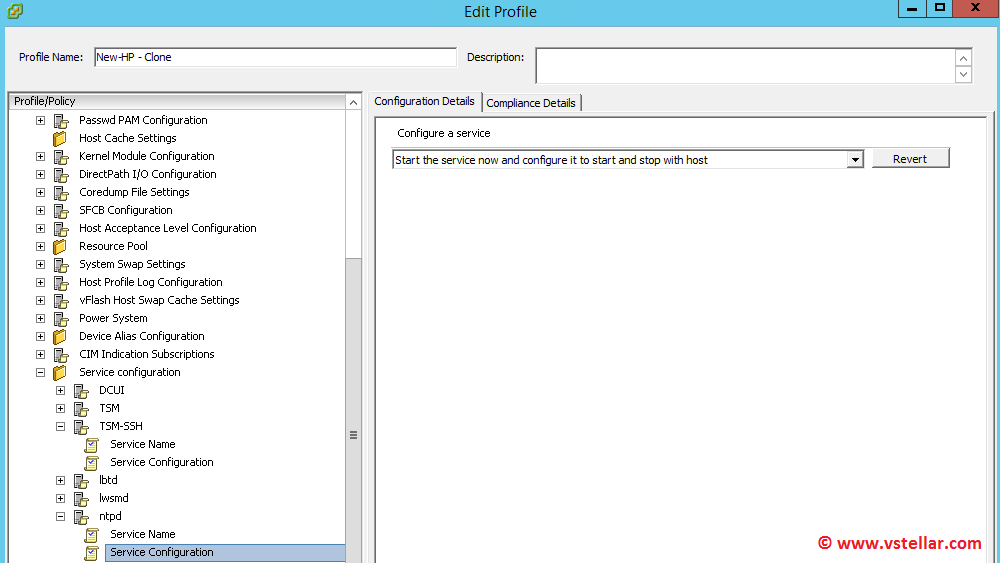Expand the DCUI service node

pos(60,391)
